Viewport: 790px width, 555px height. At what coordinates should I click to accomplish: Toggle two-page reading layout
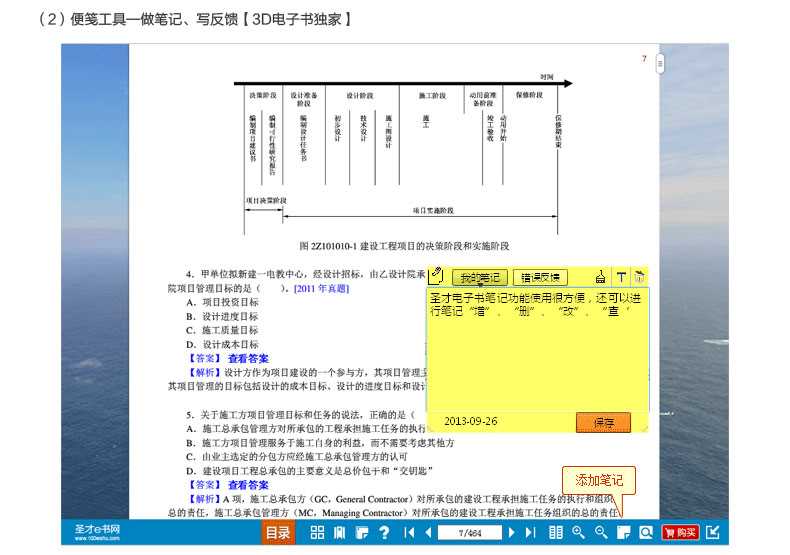[556, 533]
